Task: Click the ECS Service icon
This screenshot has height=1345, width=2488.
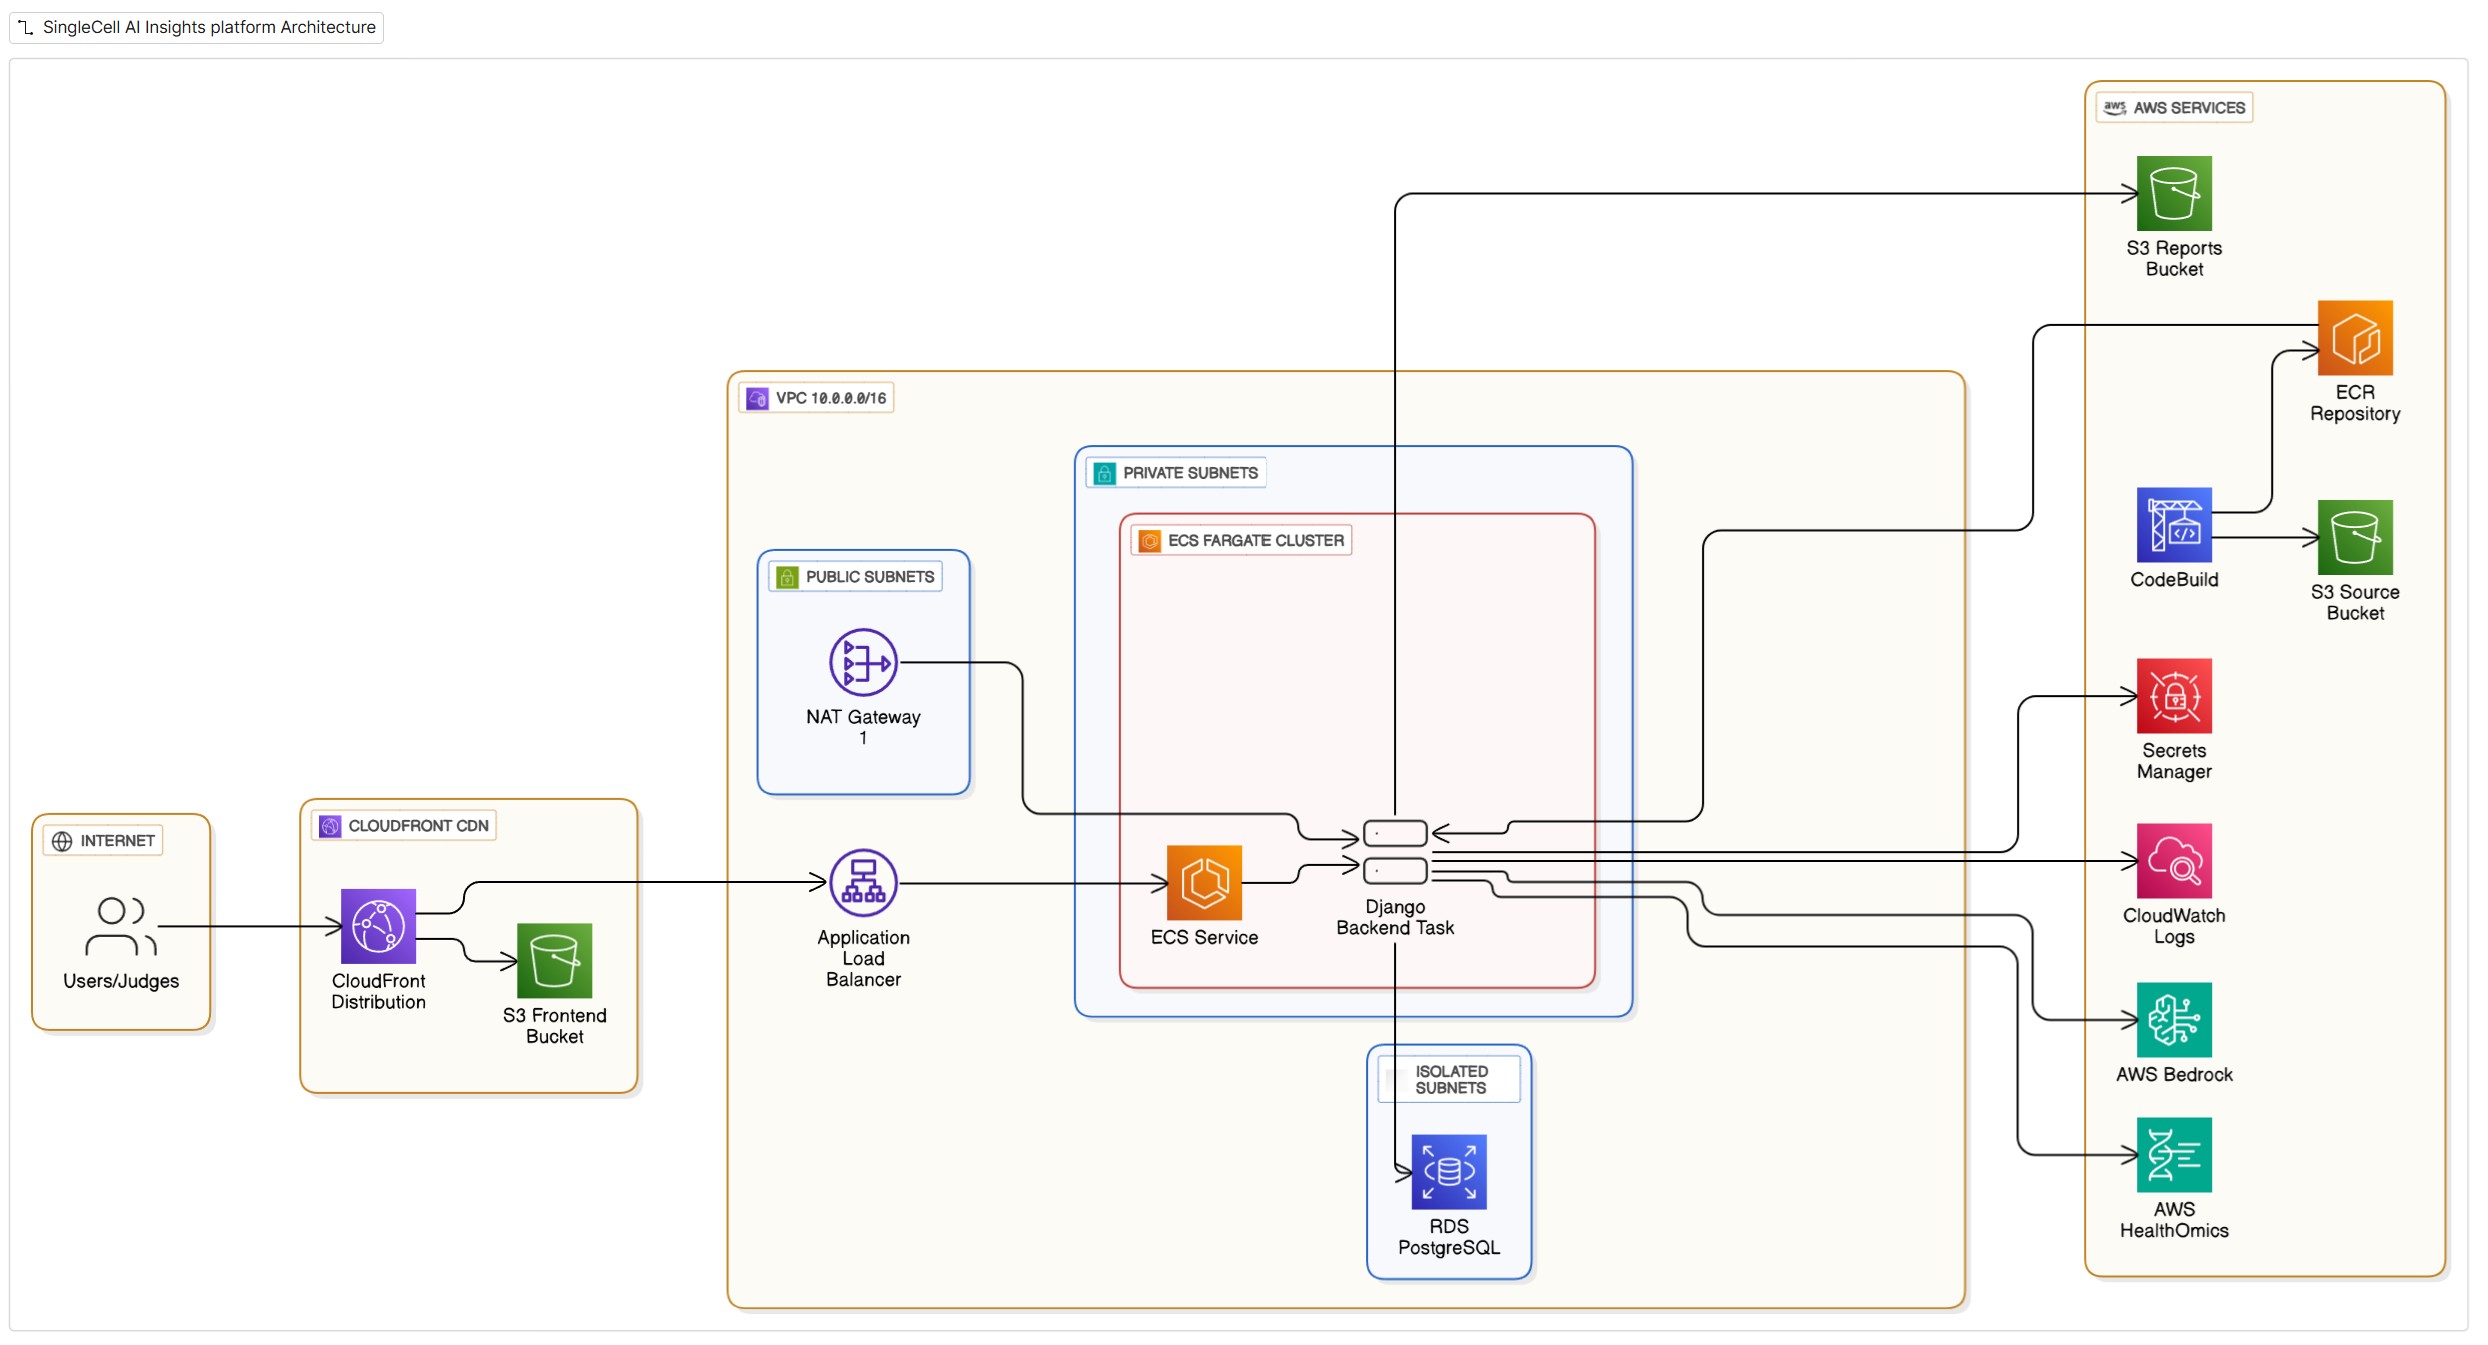Action: [1204, 883]
